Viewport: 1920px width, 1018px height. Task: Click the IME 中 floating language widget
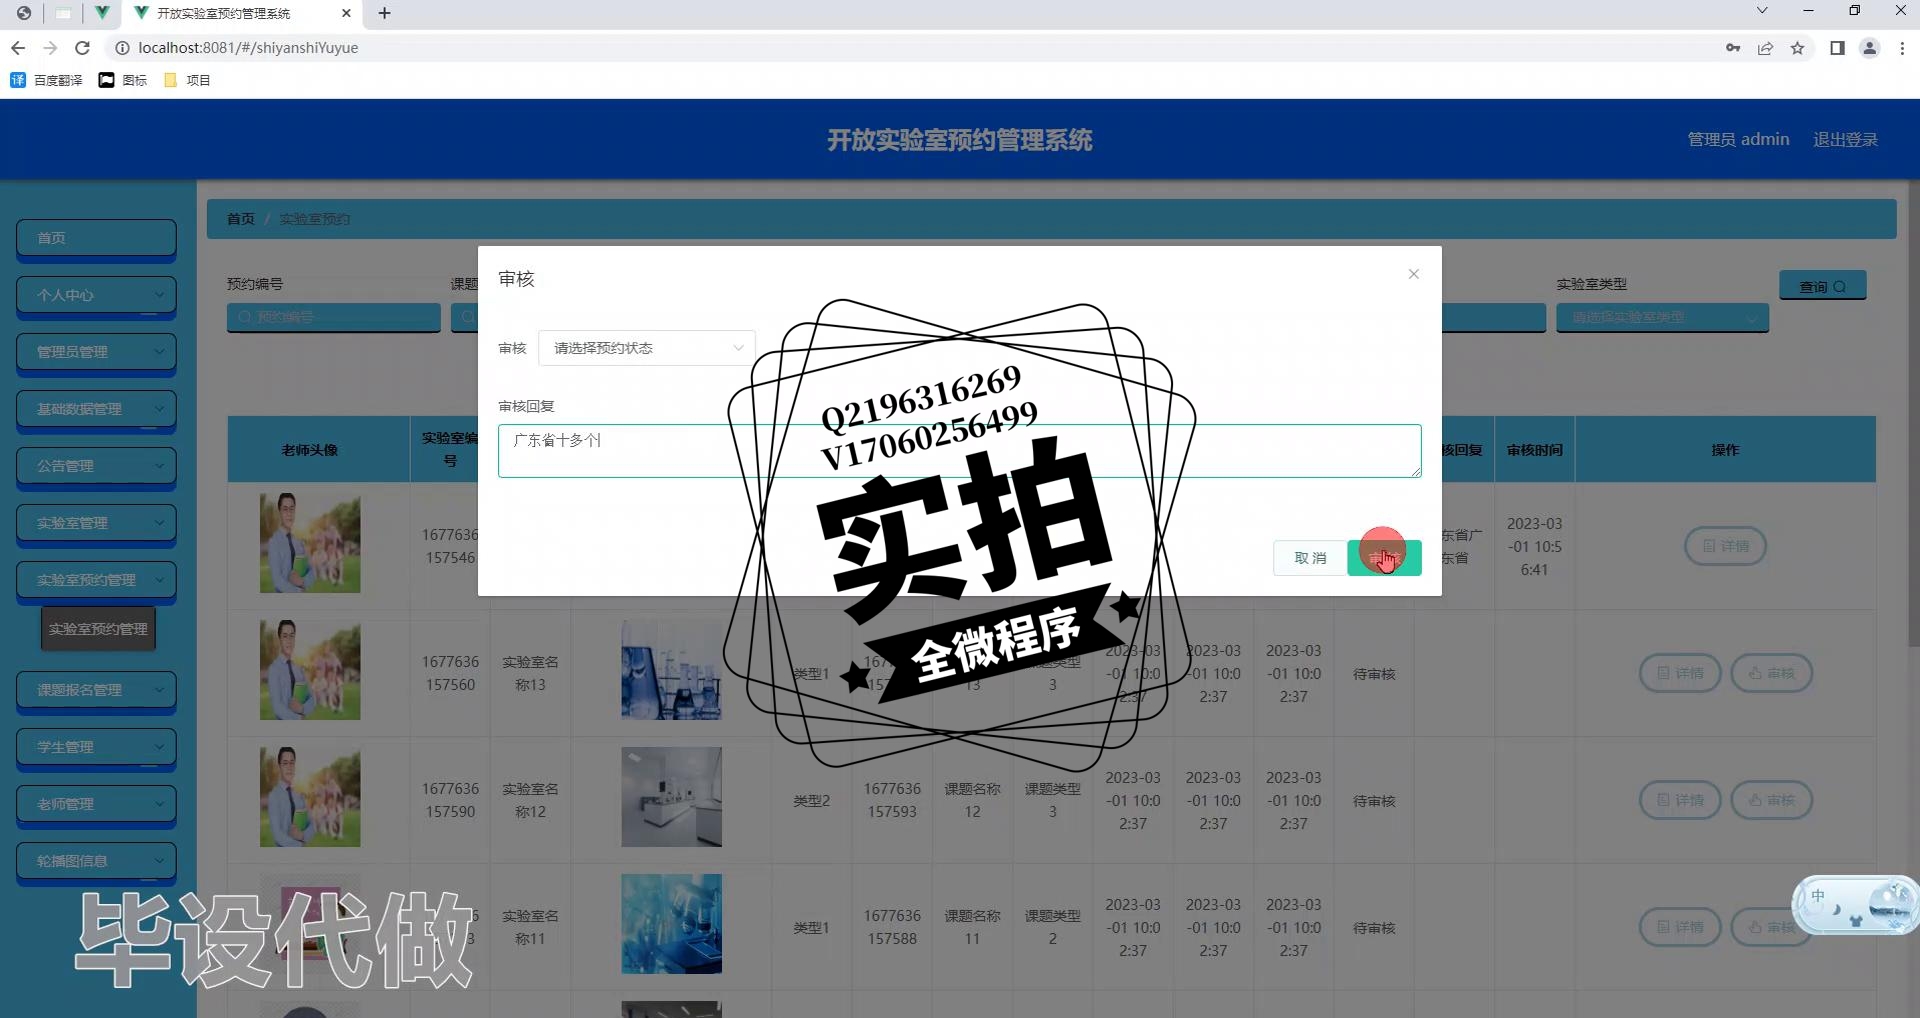pyautogui.click(x=1855, y=905)
